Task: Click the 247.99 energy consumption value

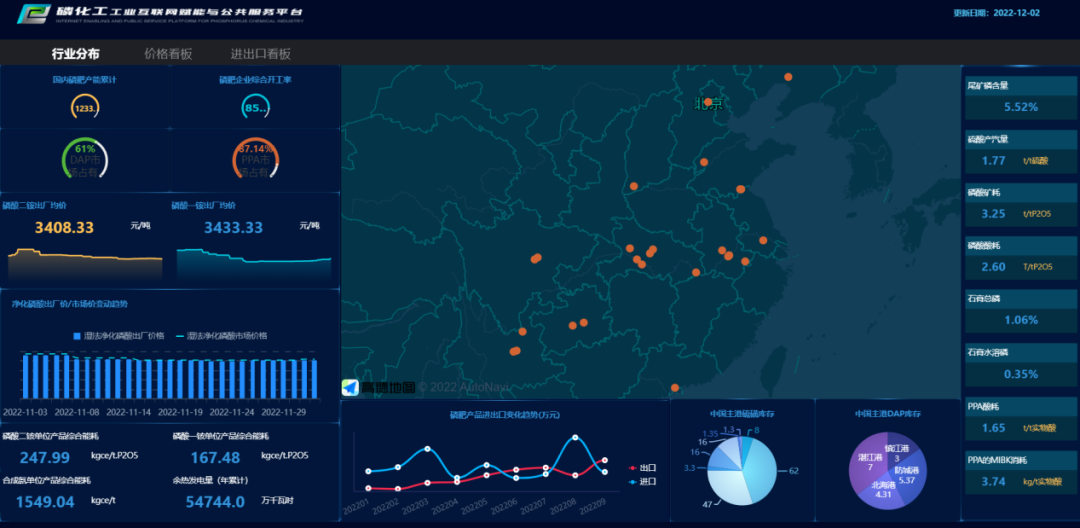Action: [x=45, y=458]
